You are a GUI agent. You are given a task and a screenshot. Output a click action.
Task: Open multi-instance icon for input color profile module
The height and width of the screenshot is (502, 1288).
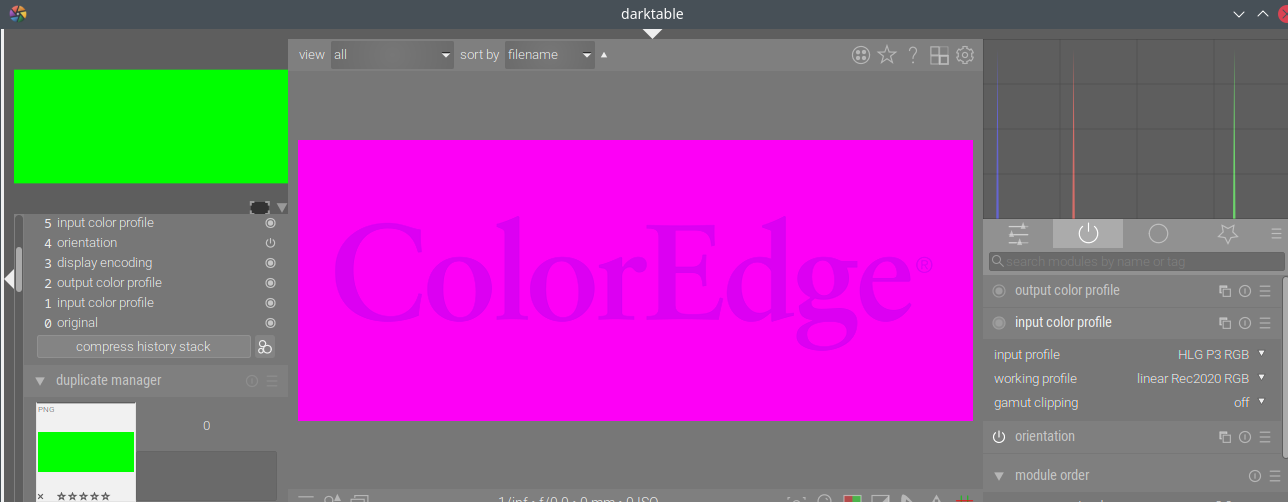pyautogui.click(x=1225, y=323)
